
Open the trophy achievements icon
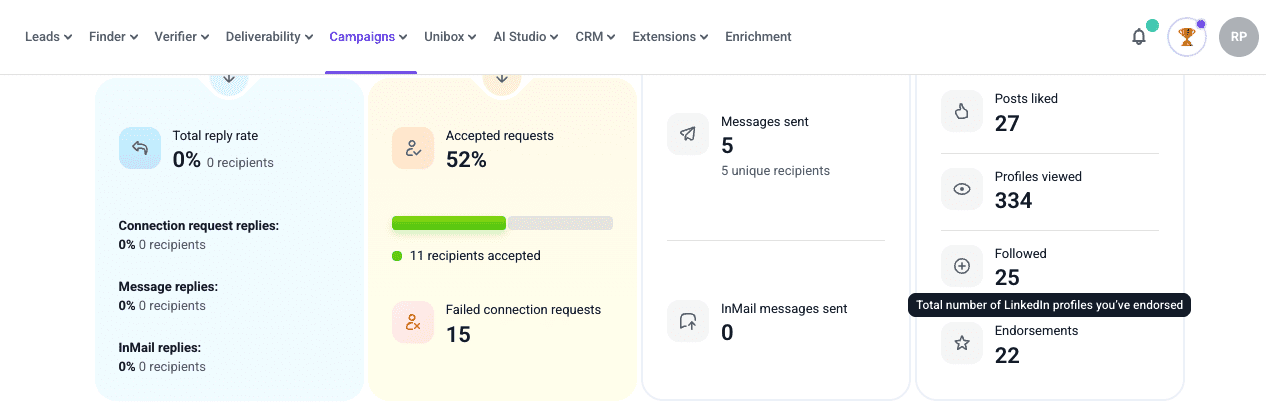coord(1187,37)
